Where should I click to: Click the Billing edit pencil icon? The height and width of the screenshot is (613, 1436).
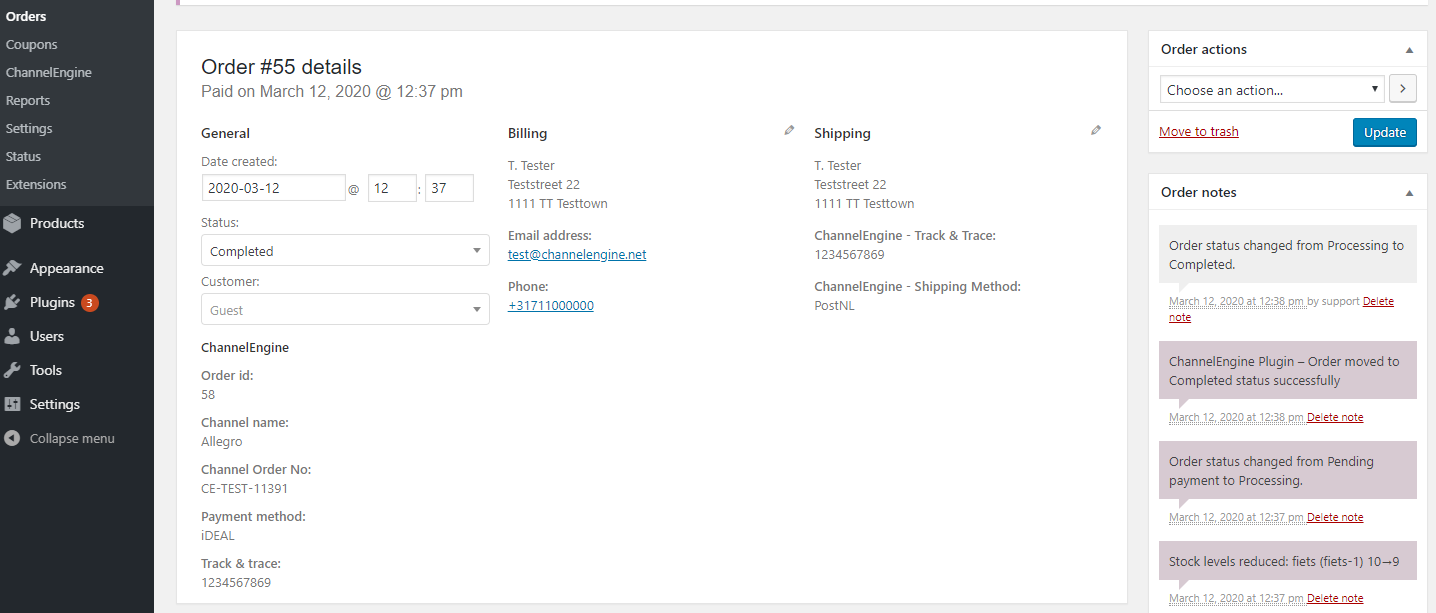pos(789,130)
